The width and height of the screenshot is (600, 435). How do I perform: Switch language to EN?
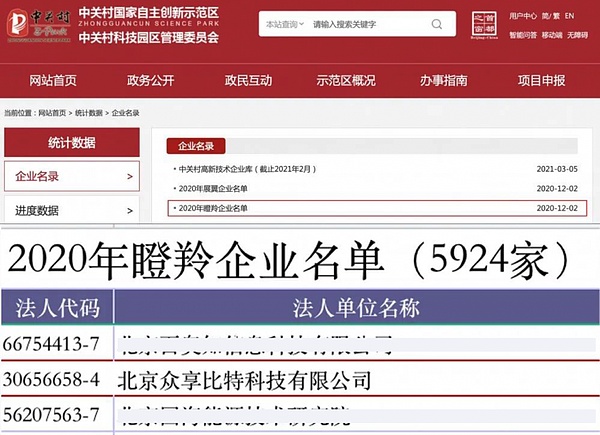(x=569, y=16)
